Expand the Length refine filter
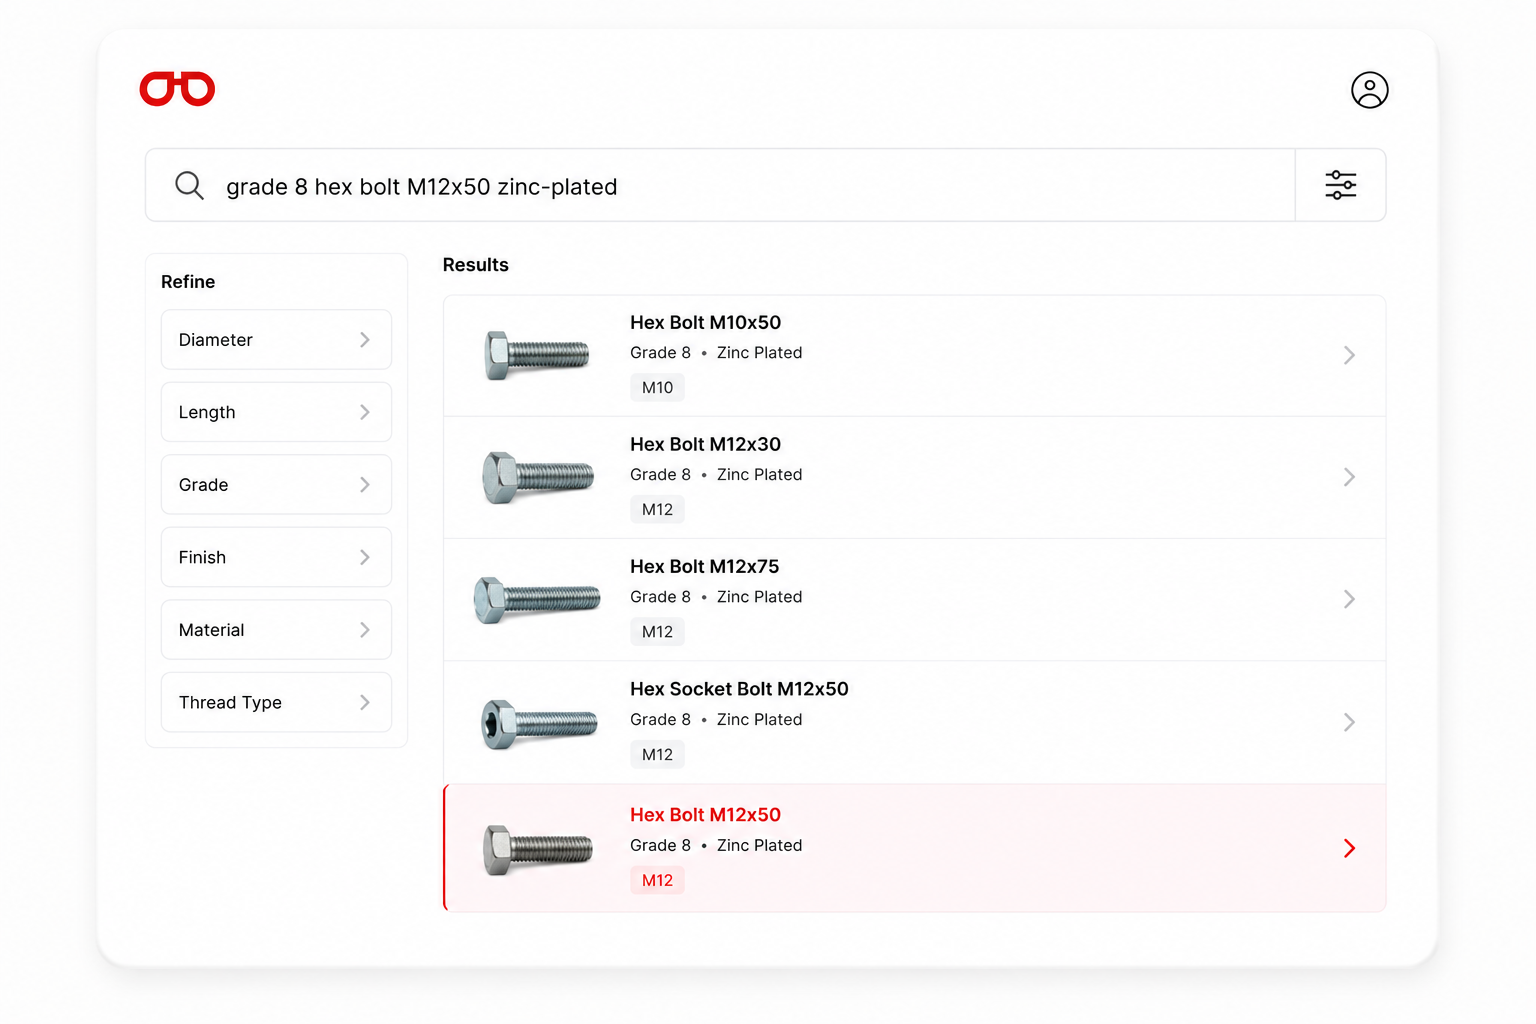Image resolution: width=1536 pixels, height=1024 pixels. tap(276, 412)
